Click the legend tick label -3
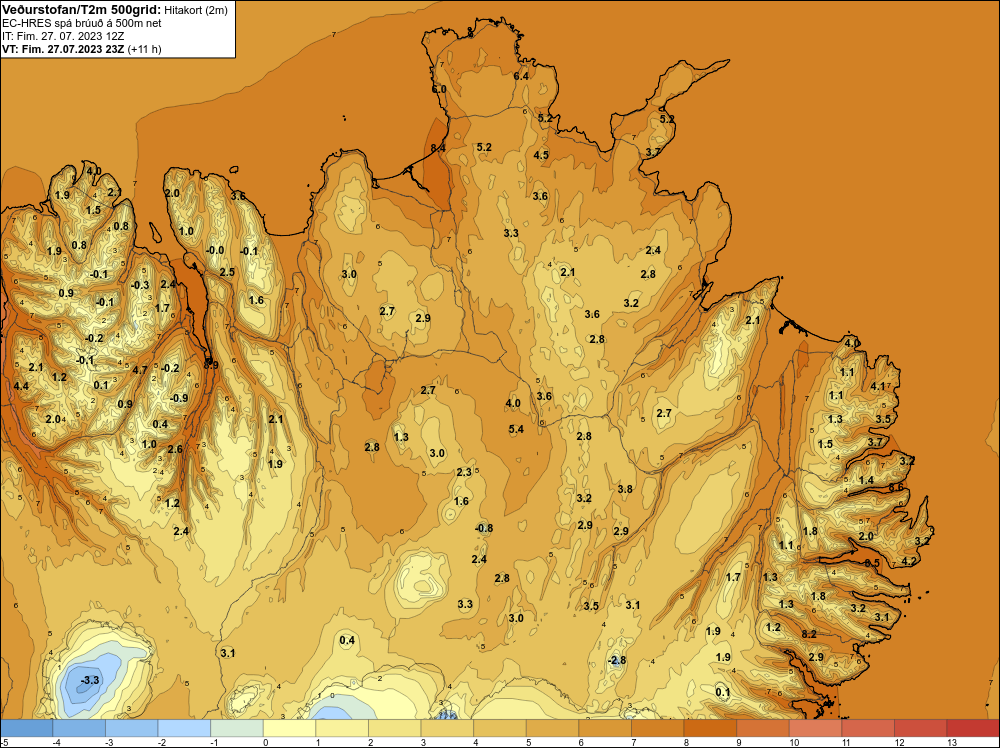 tap(110, 742)
